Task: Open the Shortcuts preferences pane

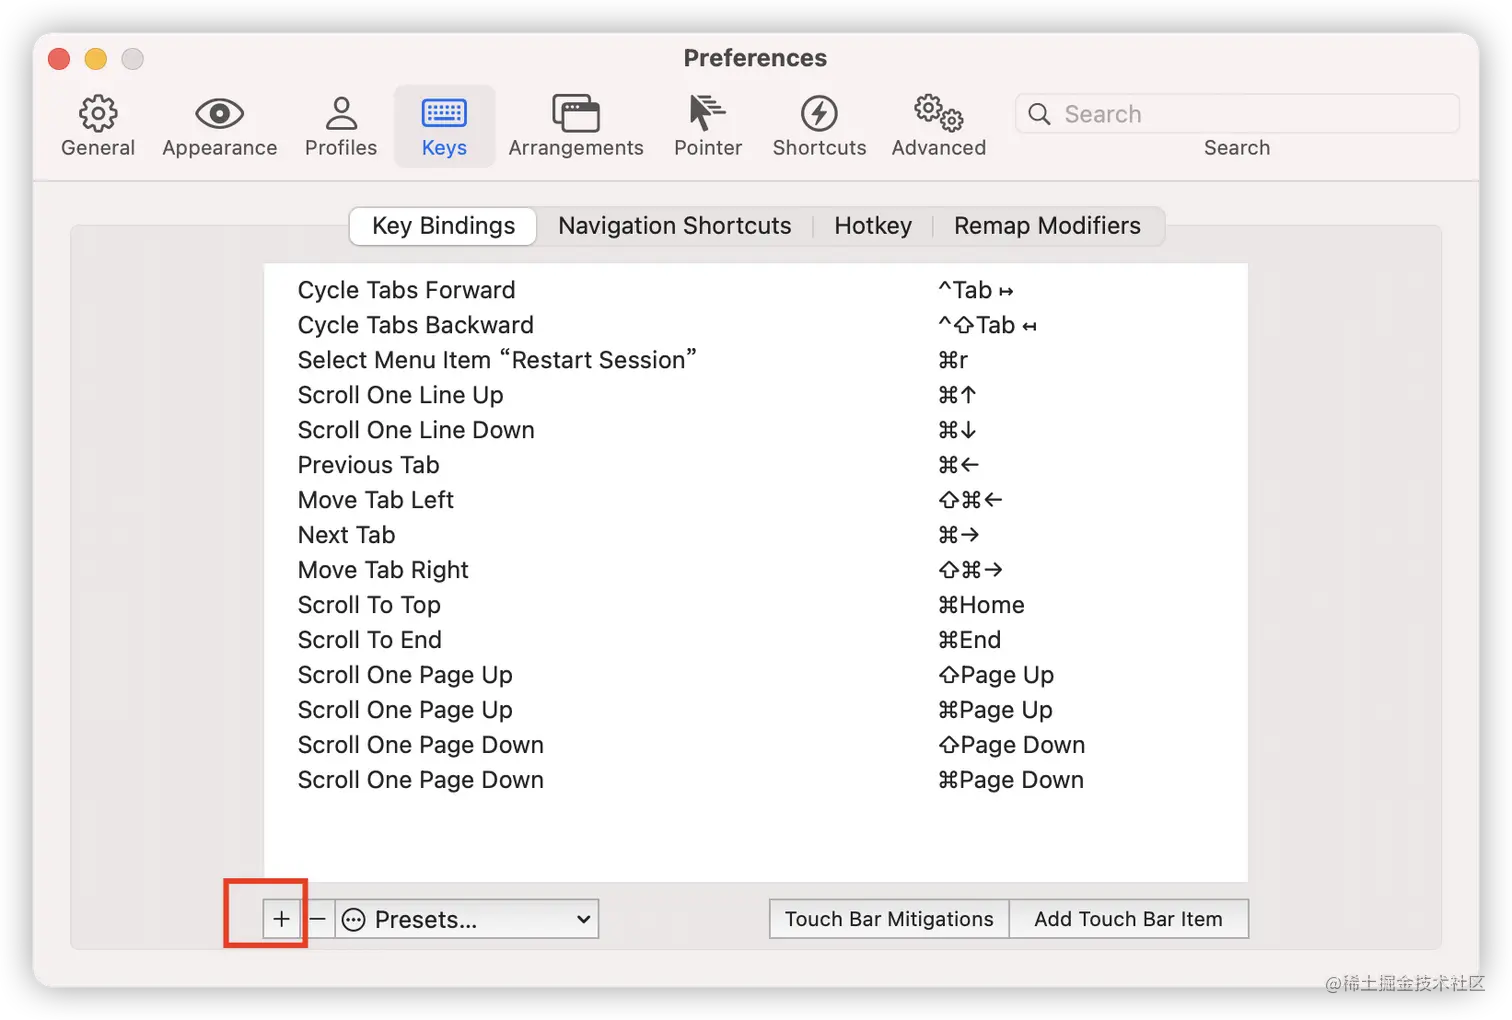Action: click(819, 126)
